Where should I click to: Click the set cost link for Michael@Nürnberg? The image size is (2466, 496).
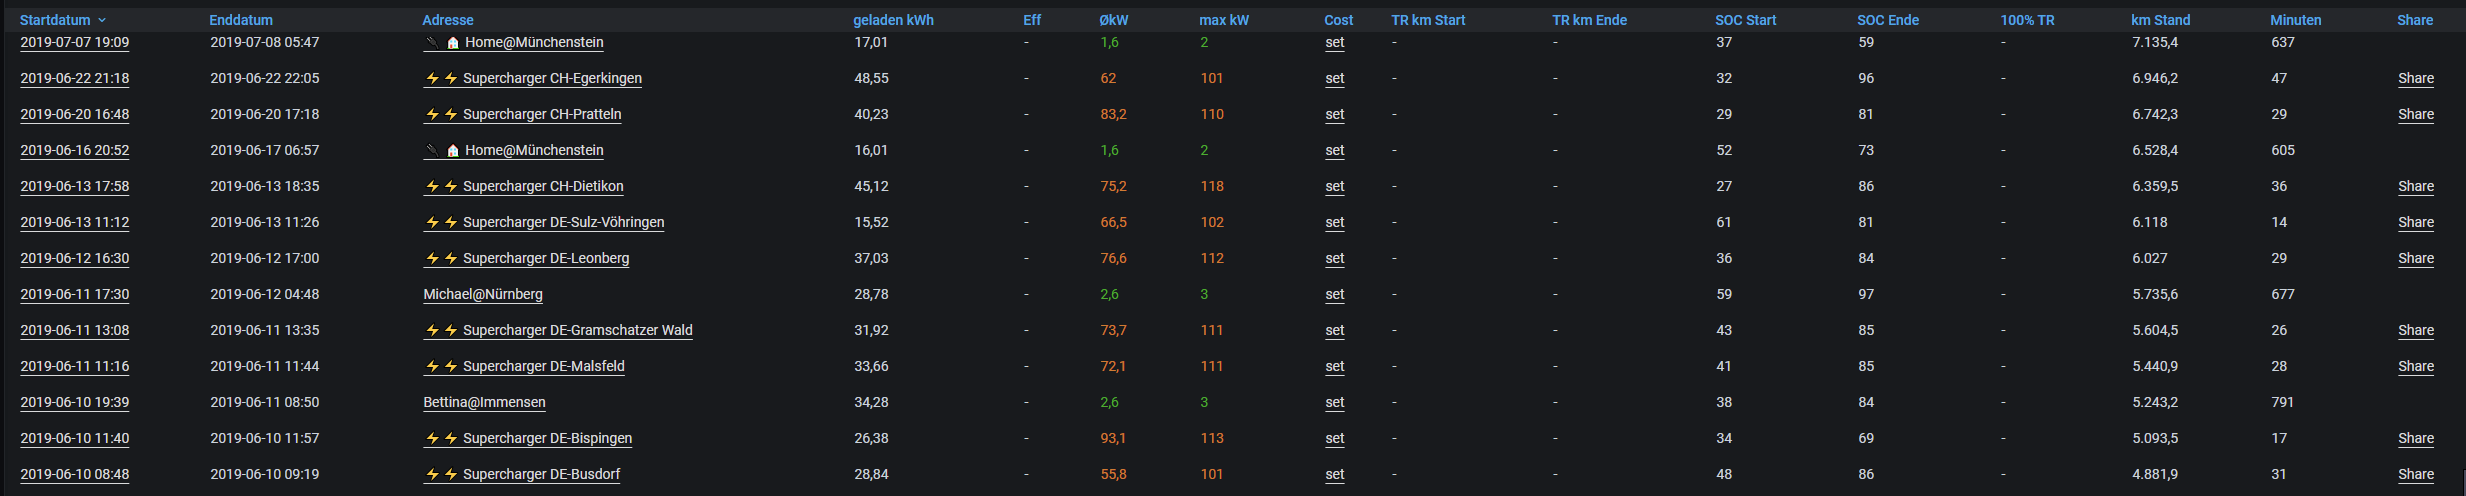click(1335, 294)
